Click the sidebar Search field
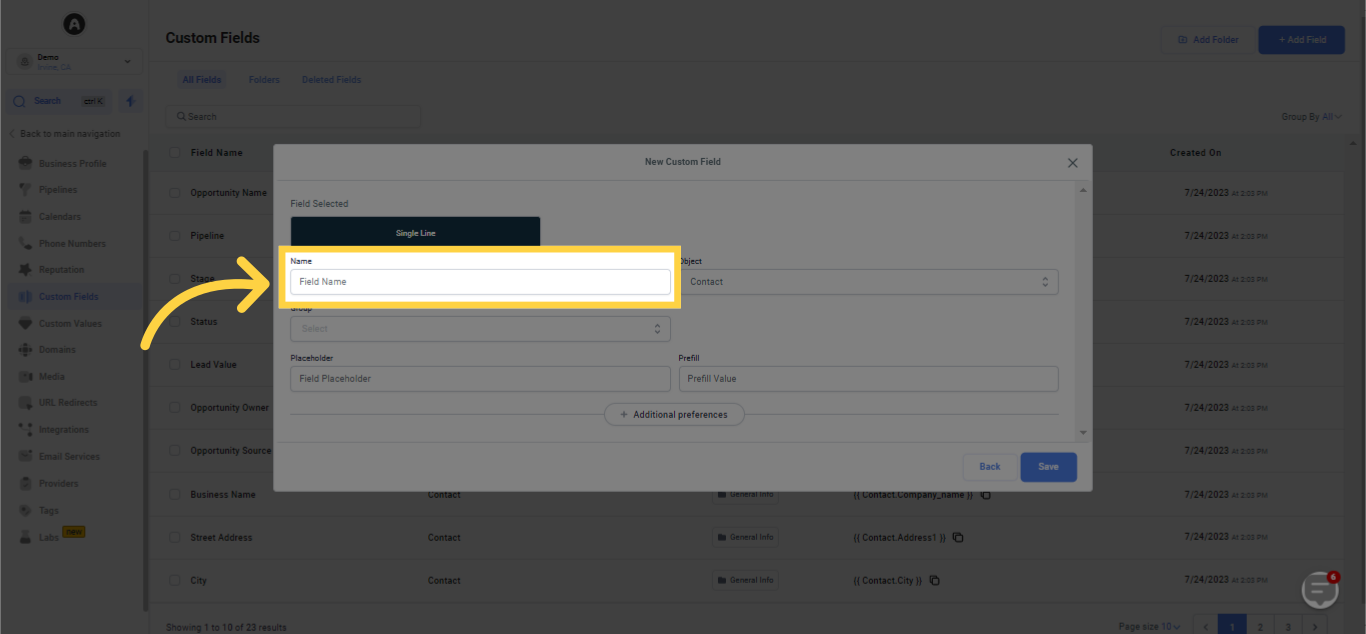The width and height of the screenshot is (1366, 634). coord(60,101)
